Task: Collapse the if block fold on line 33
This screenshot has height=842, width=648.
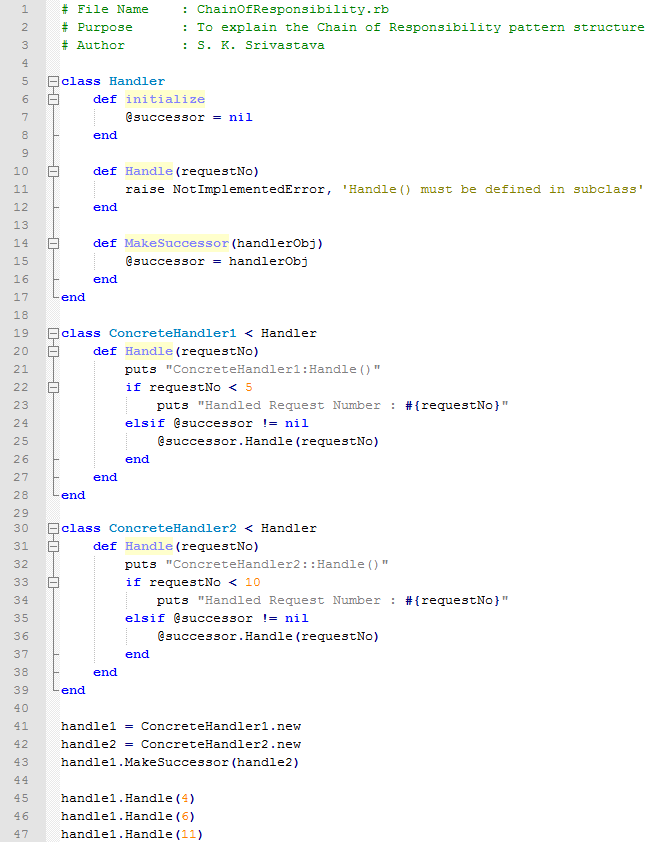Action: tap(53, 582)
